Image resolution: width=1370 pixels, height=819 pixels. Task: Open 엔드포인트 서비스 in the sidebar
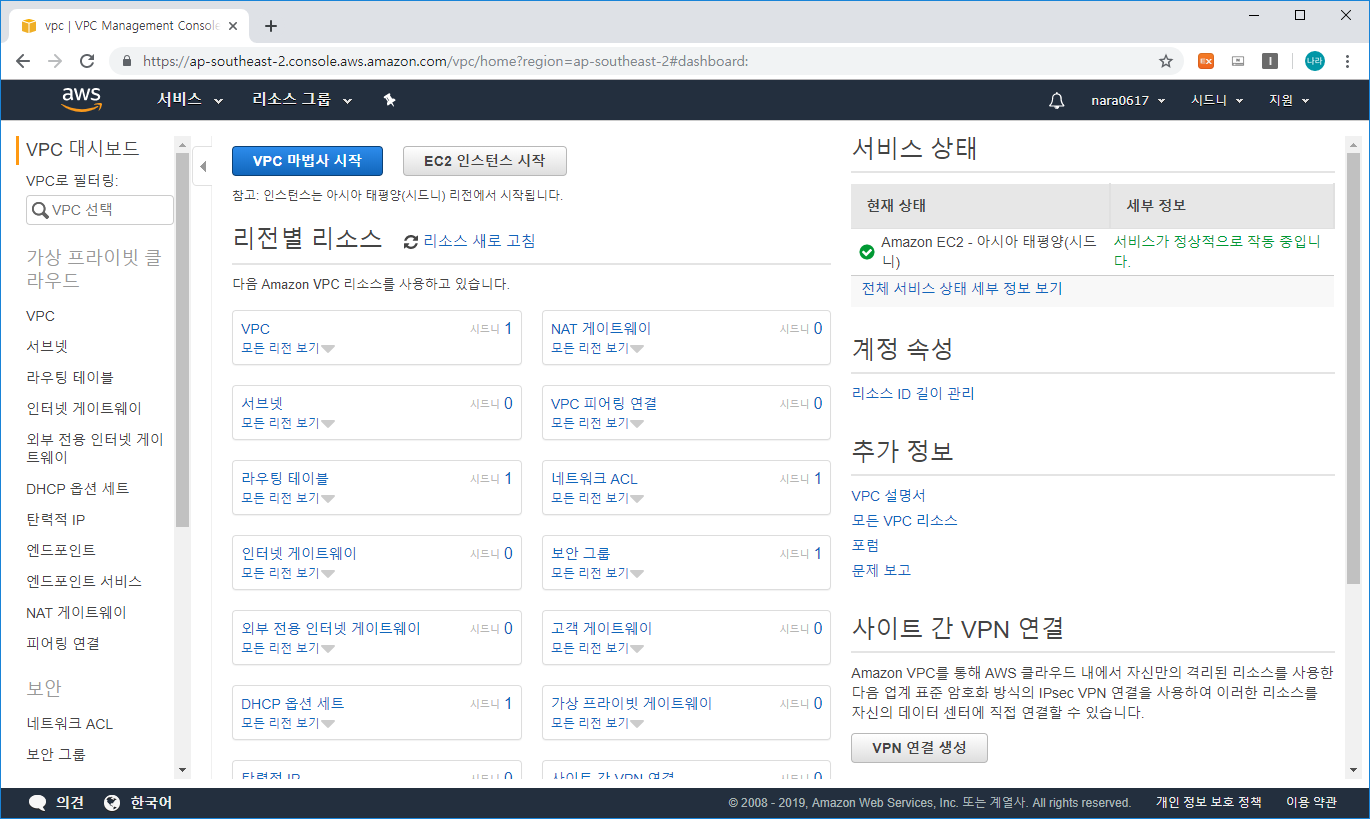pyautogui.click(x=84, y=581)
